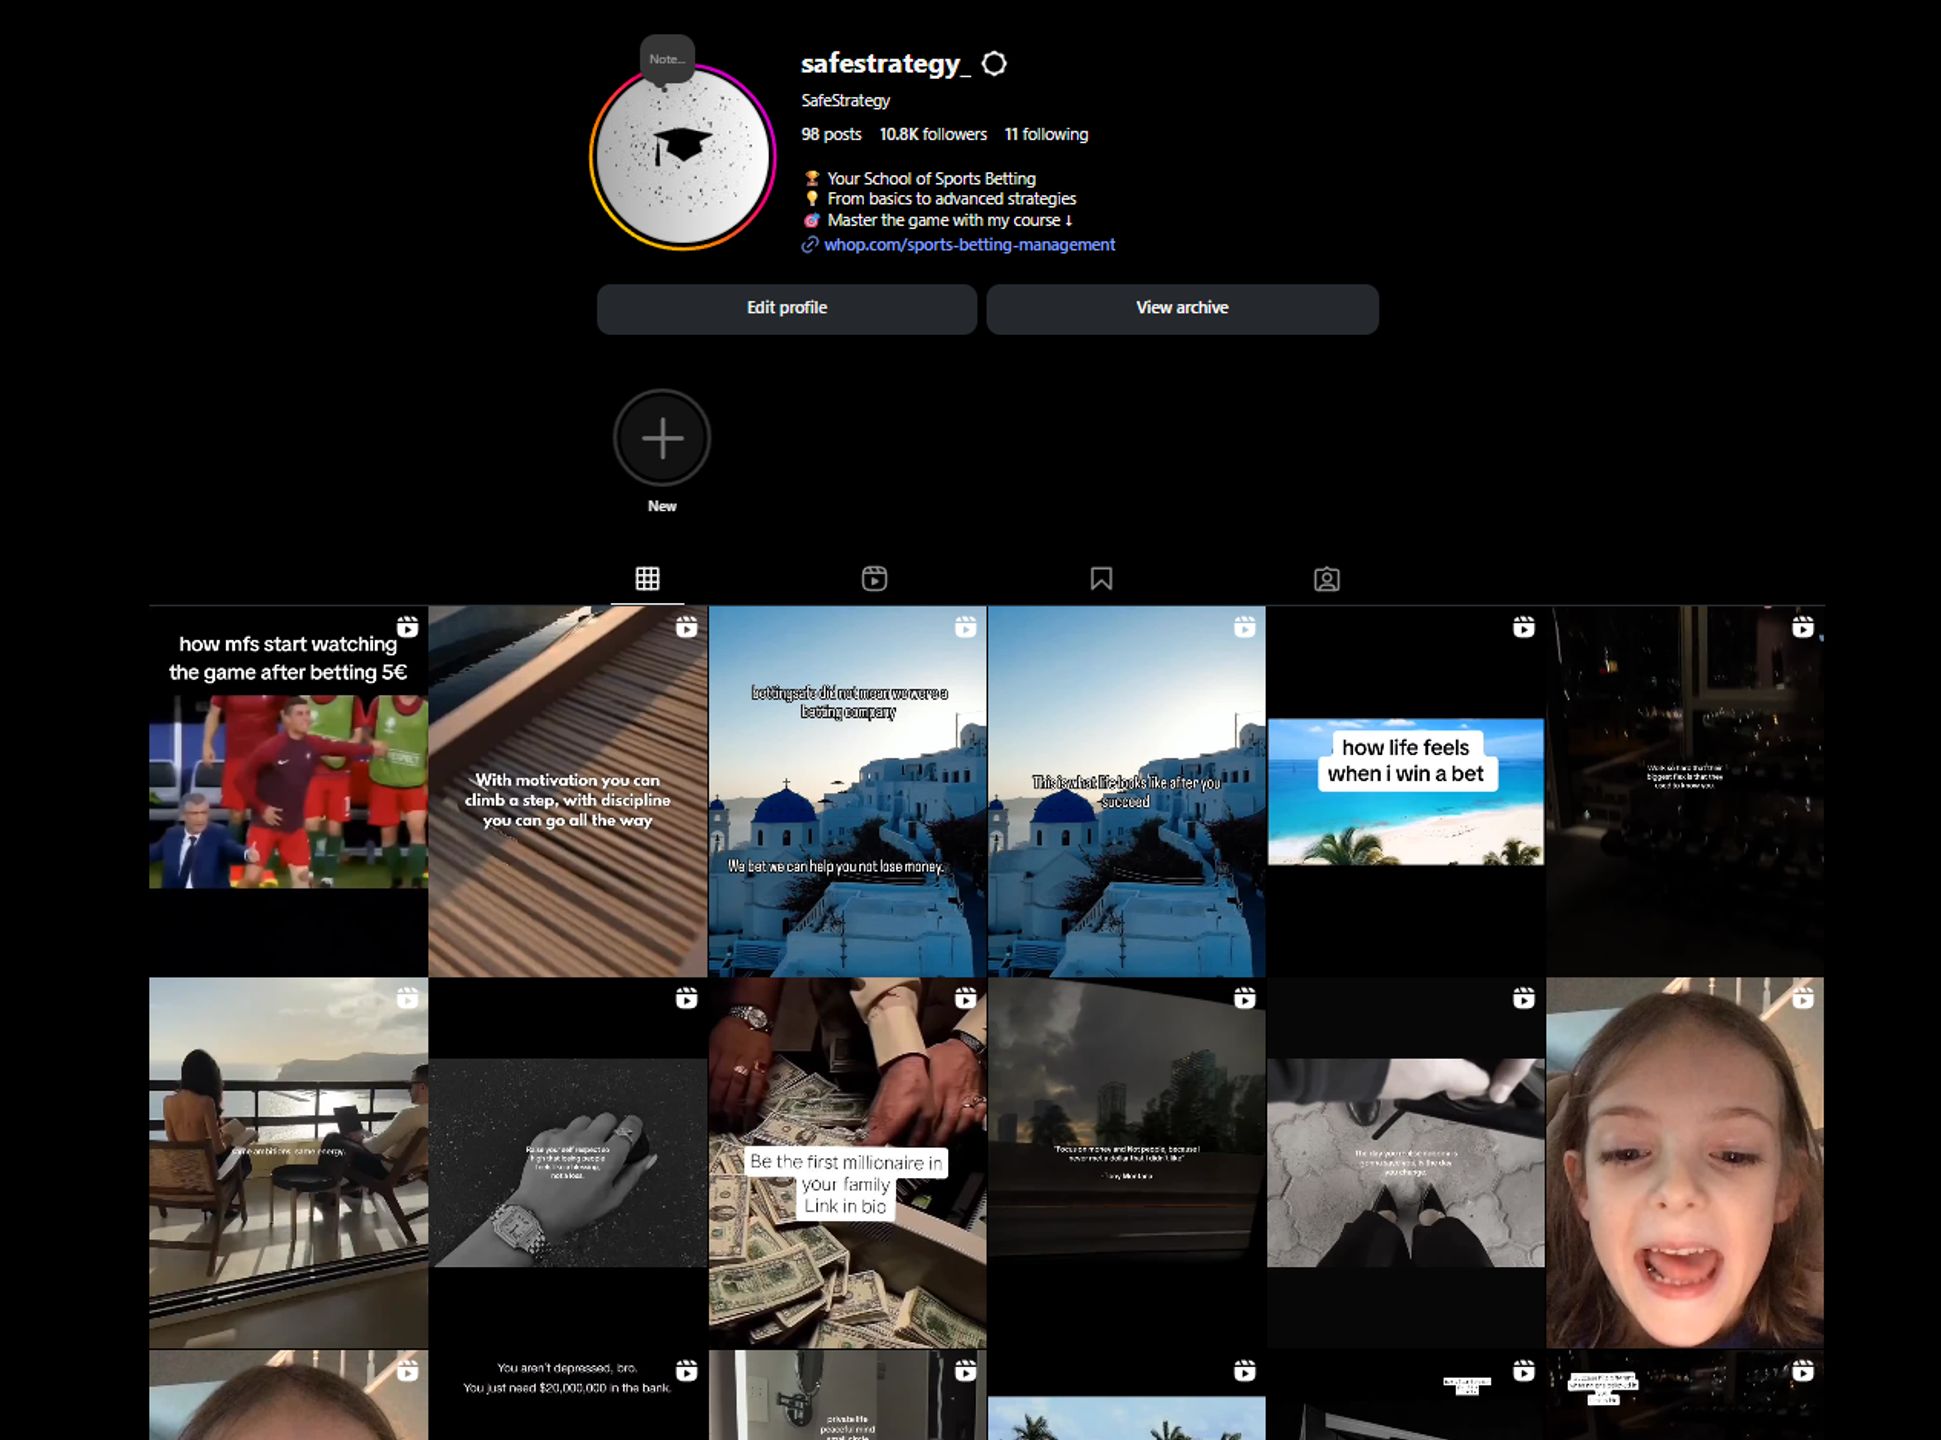Click reel icon on 'We bet we can help' post

[965, 627]
